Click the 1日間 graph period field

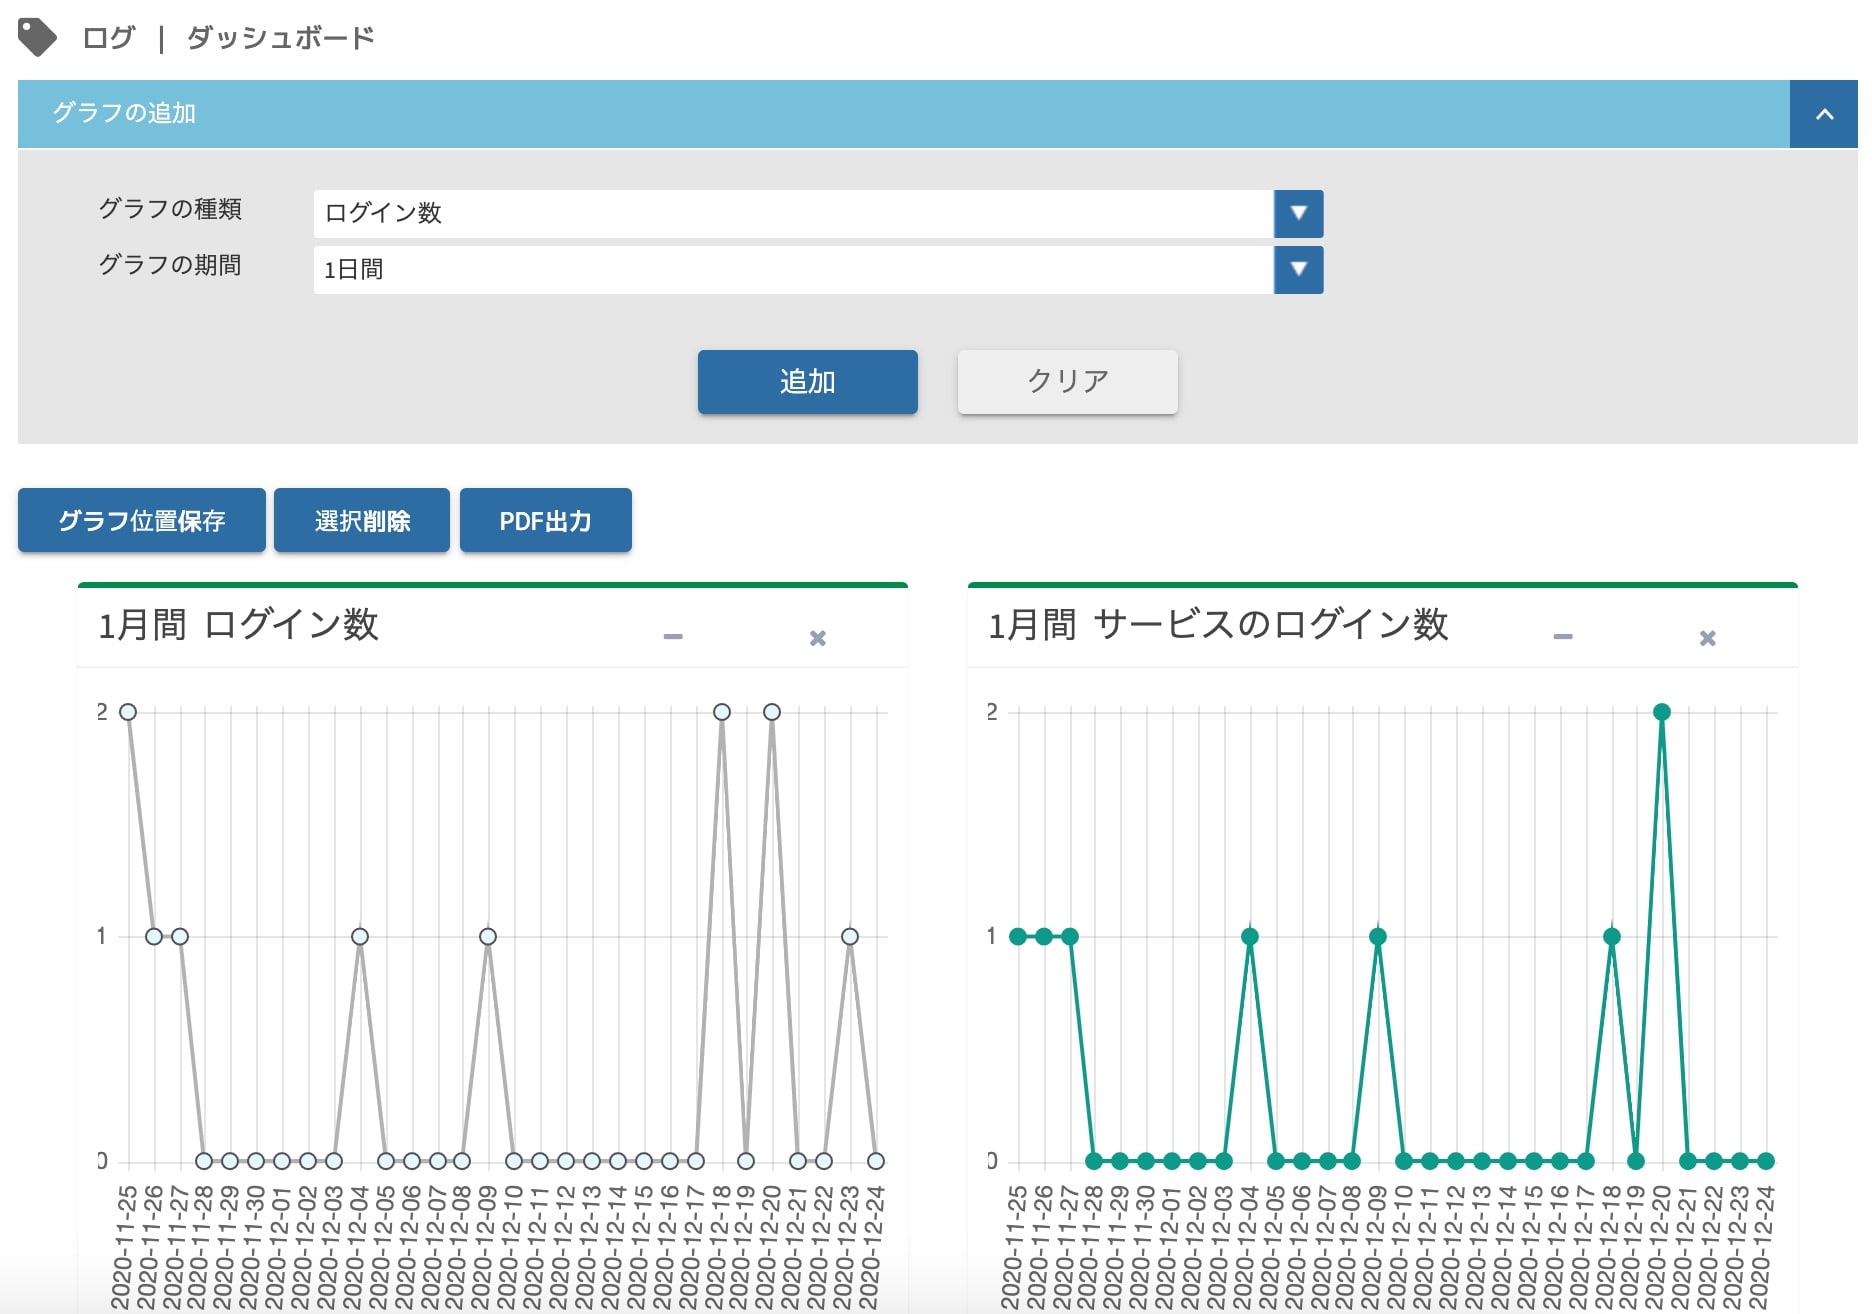coord(793,269)
